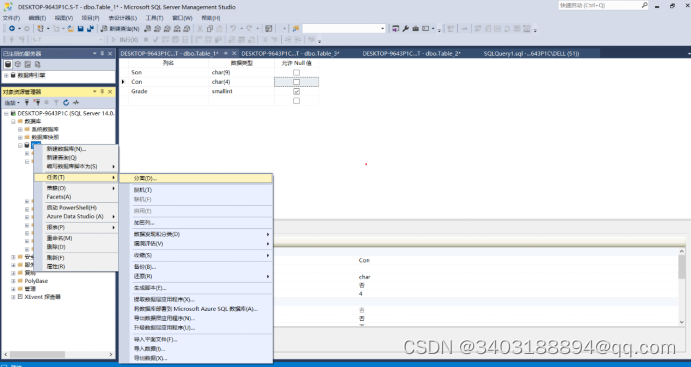Open the 文件(F) menu
This screenshot has width=691, height=367.
click(11, 18)
